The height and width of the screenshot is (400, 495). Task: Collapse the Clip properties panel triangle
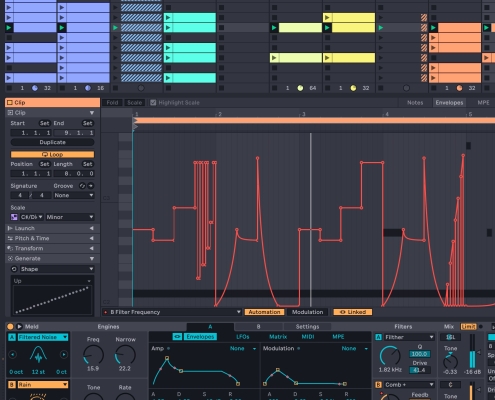92,113
